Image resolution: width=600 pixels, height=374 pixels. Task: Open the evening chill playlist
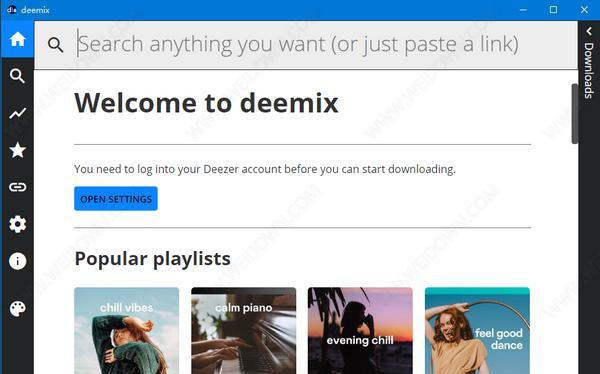click(x=360, y=331)
